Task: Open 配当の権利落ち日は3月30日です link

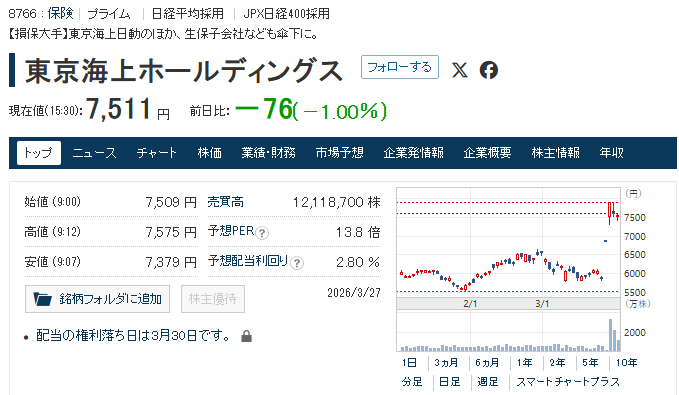Action: [133, 336]
